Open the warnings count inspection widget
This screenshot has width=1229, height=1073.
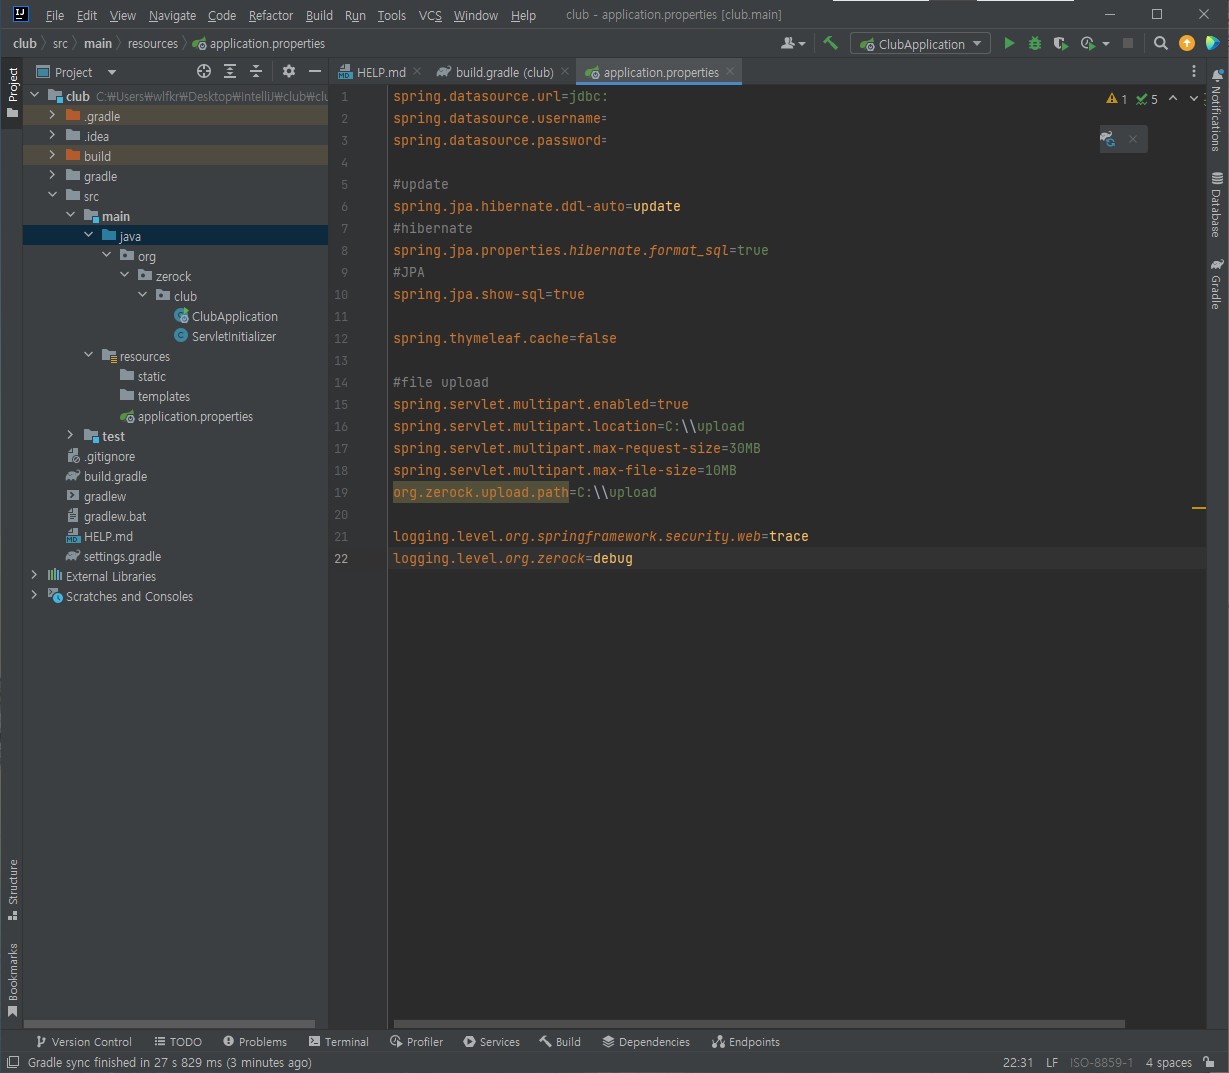(1117, 99)
